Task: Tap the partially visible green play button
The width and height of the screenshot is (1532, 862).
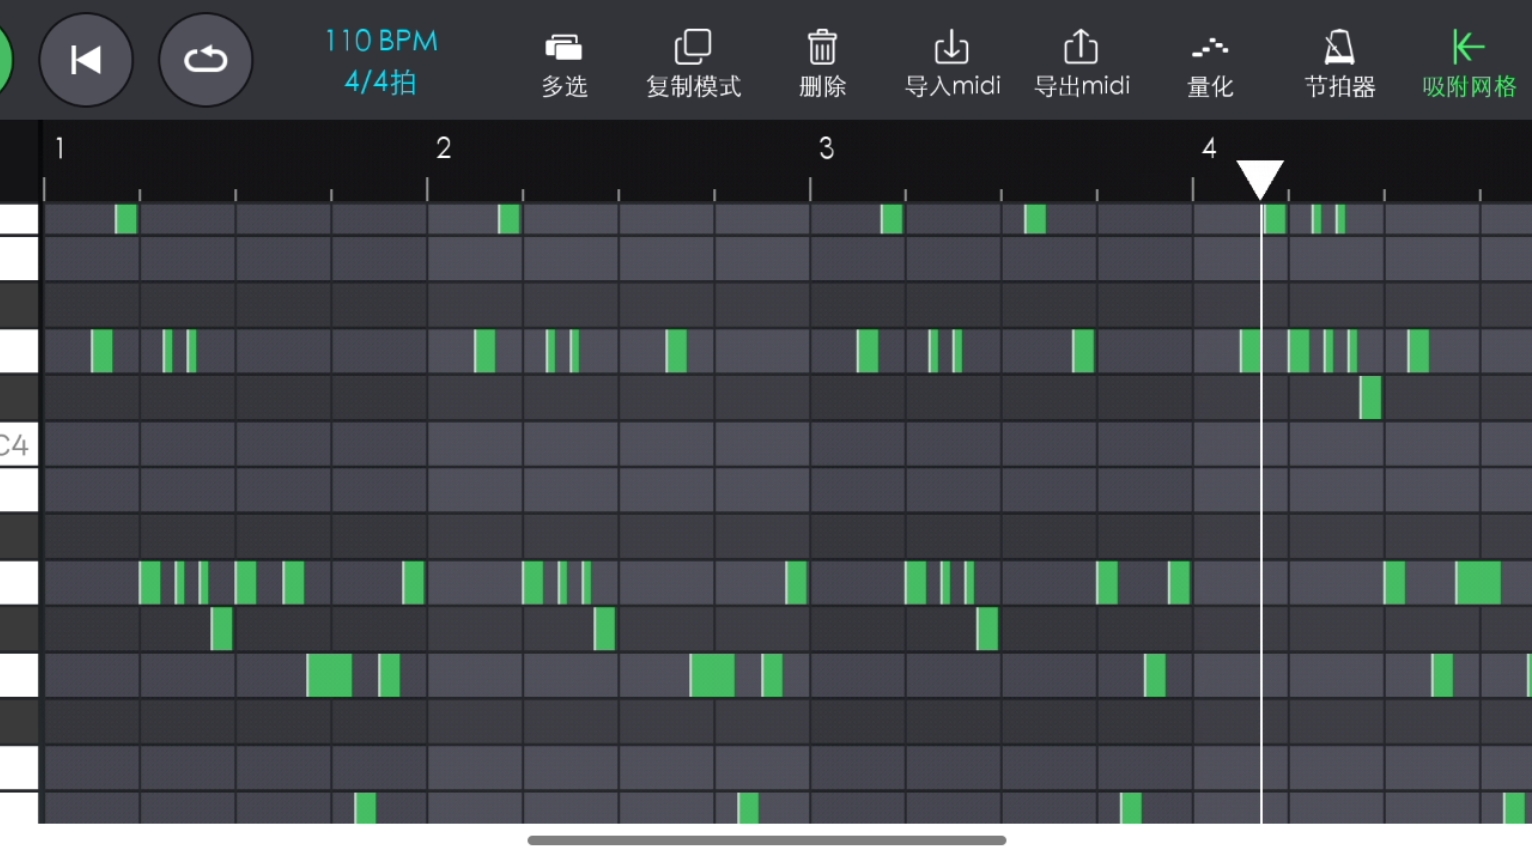Action: (x=5, y=60)
